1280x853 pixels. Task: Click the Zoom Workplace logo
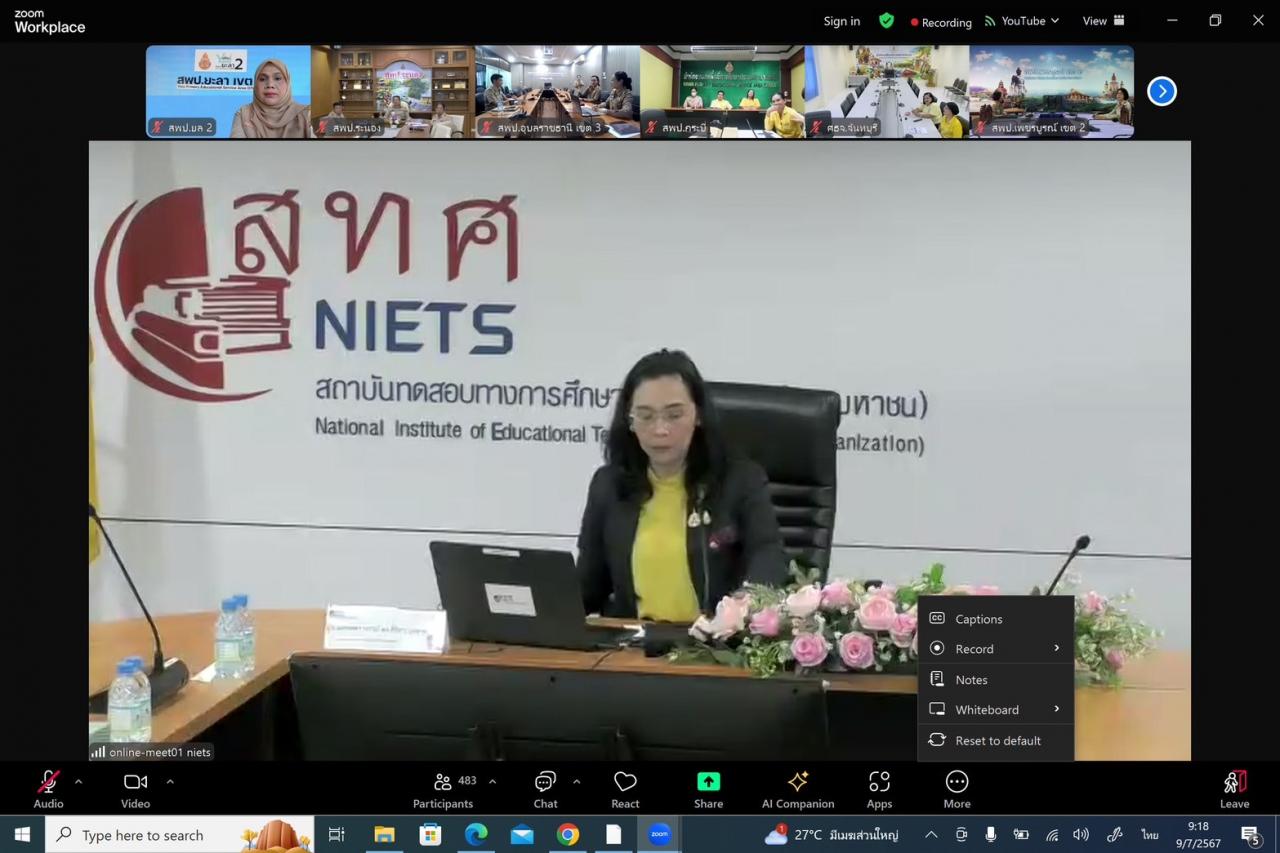(x=49, y=21)
